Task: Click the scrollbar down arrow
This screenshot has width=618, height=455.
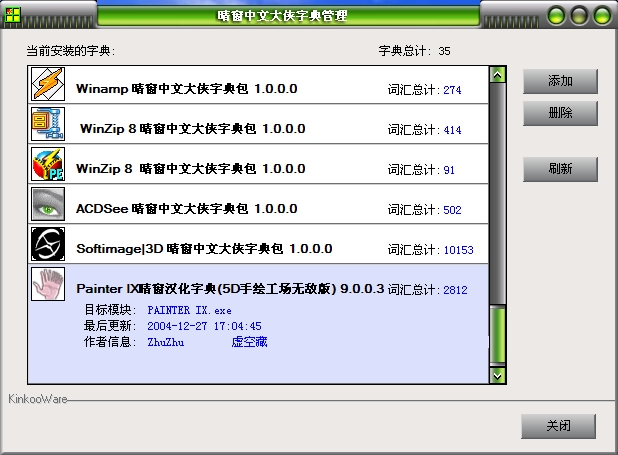Action: (x=497, y=375)
